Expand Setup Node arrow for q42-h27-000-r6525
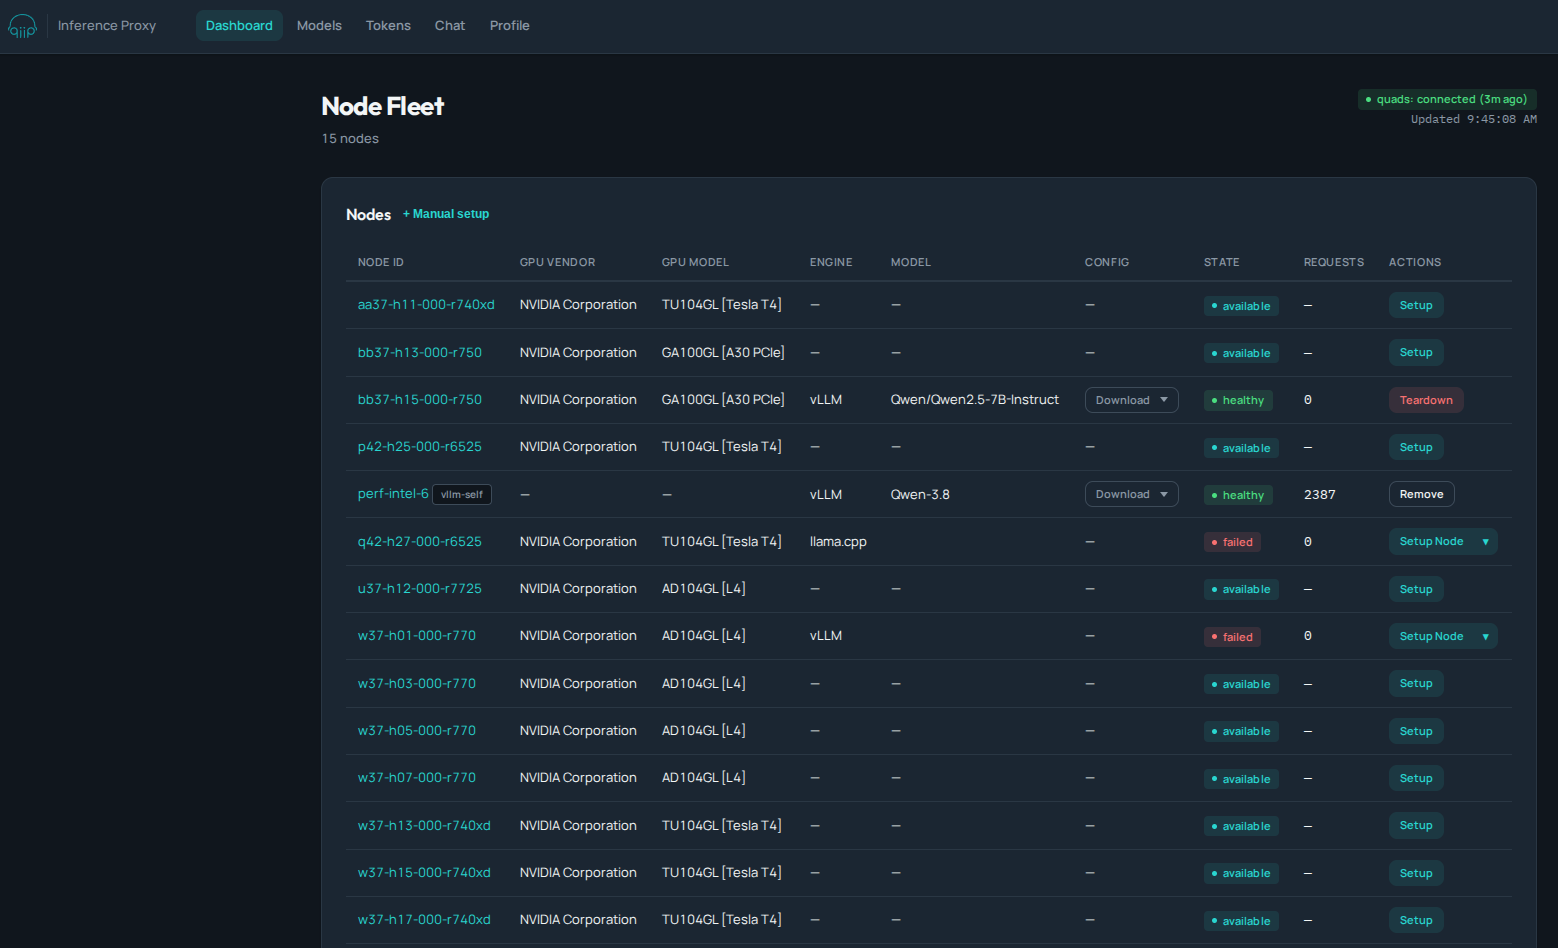This screenshot has width=1558, height=948. click(x=1485, y=542)
